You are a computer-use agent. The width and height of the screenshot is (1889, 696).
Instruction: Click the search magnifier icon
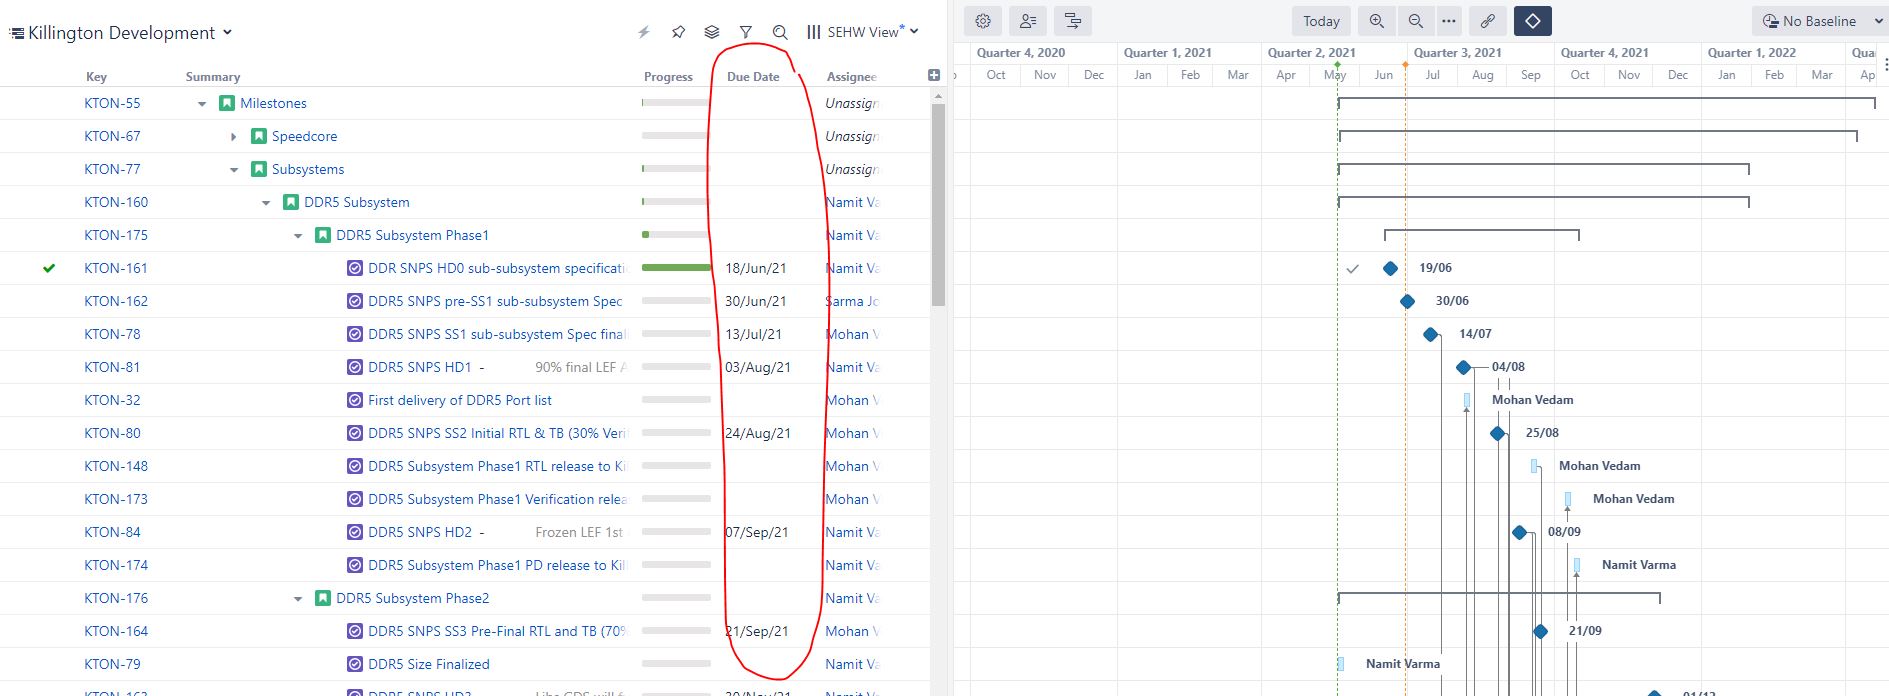tap(780, 32)
